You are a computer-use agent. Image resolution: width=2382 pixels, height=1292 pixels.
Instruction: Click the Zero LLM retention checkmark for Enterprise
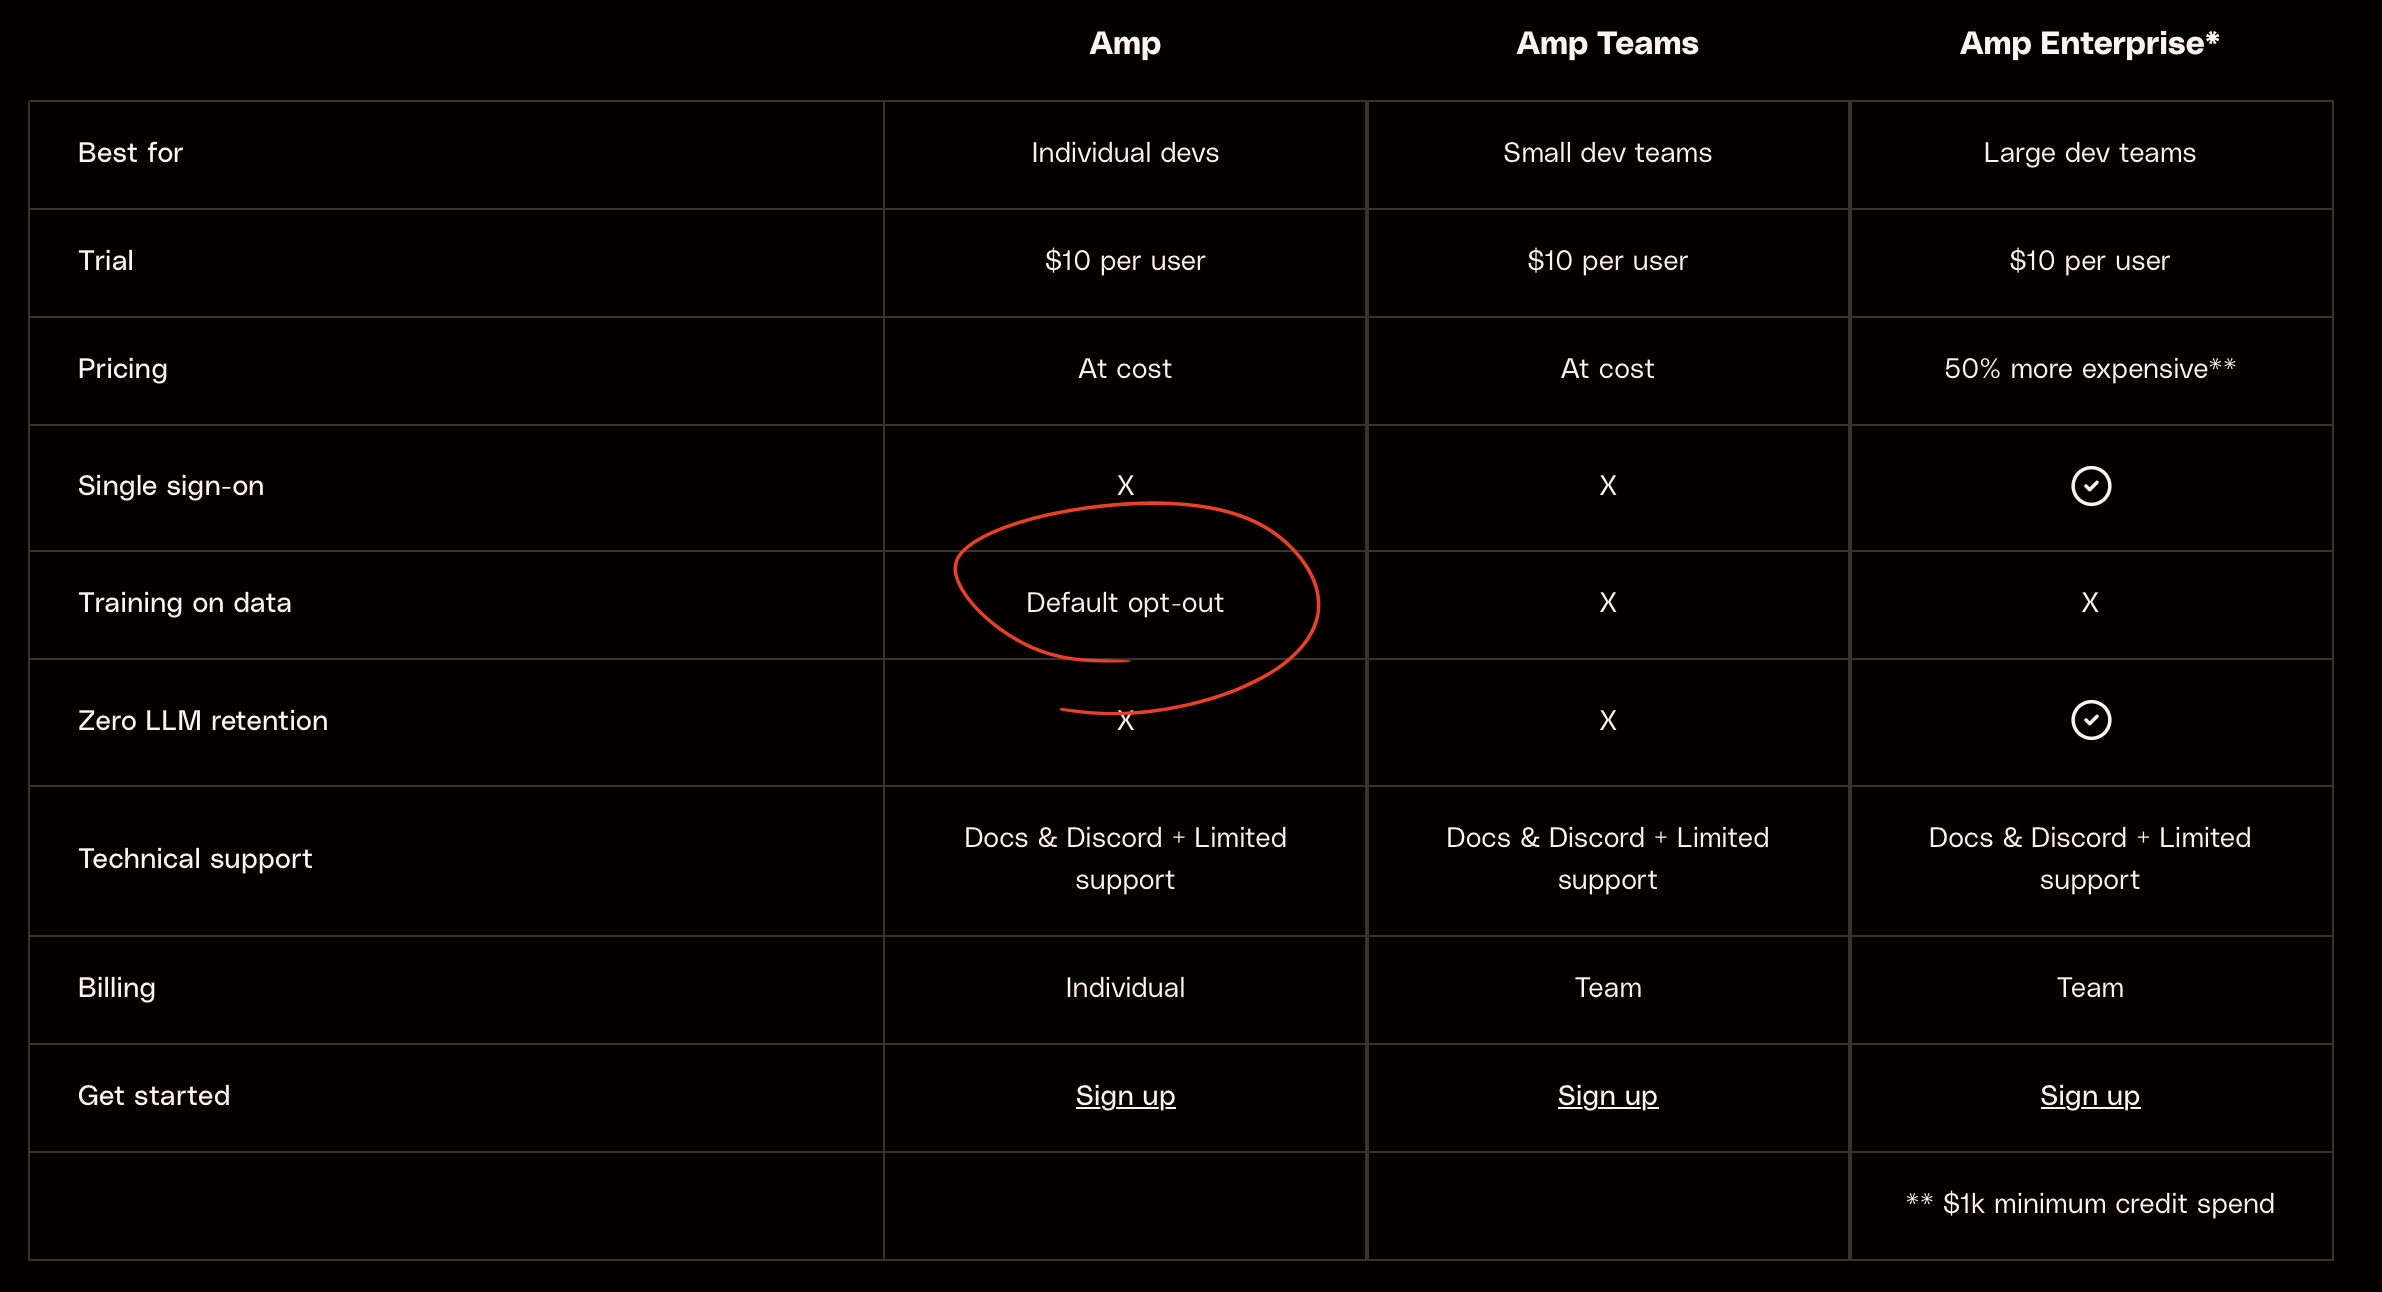2090,720
